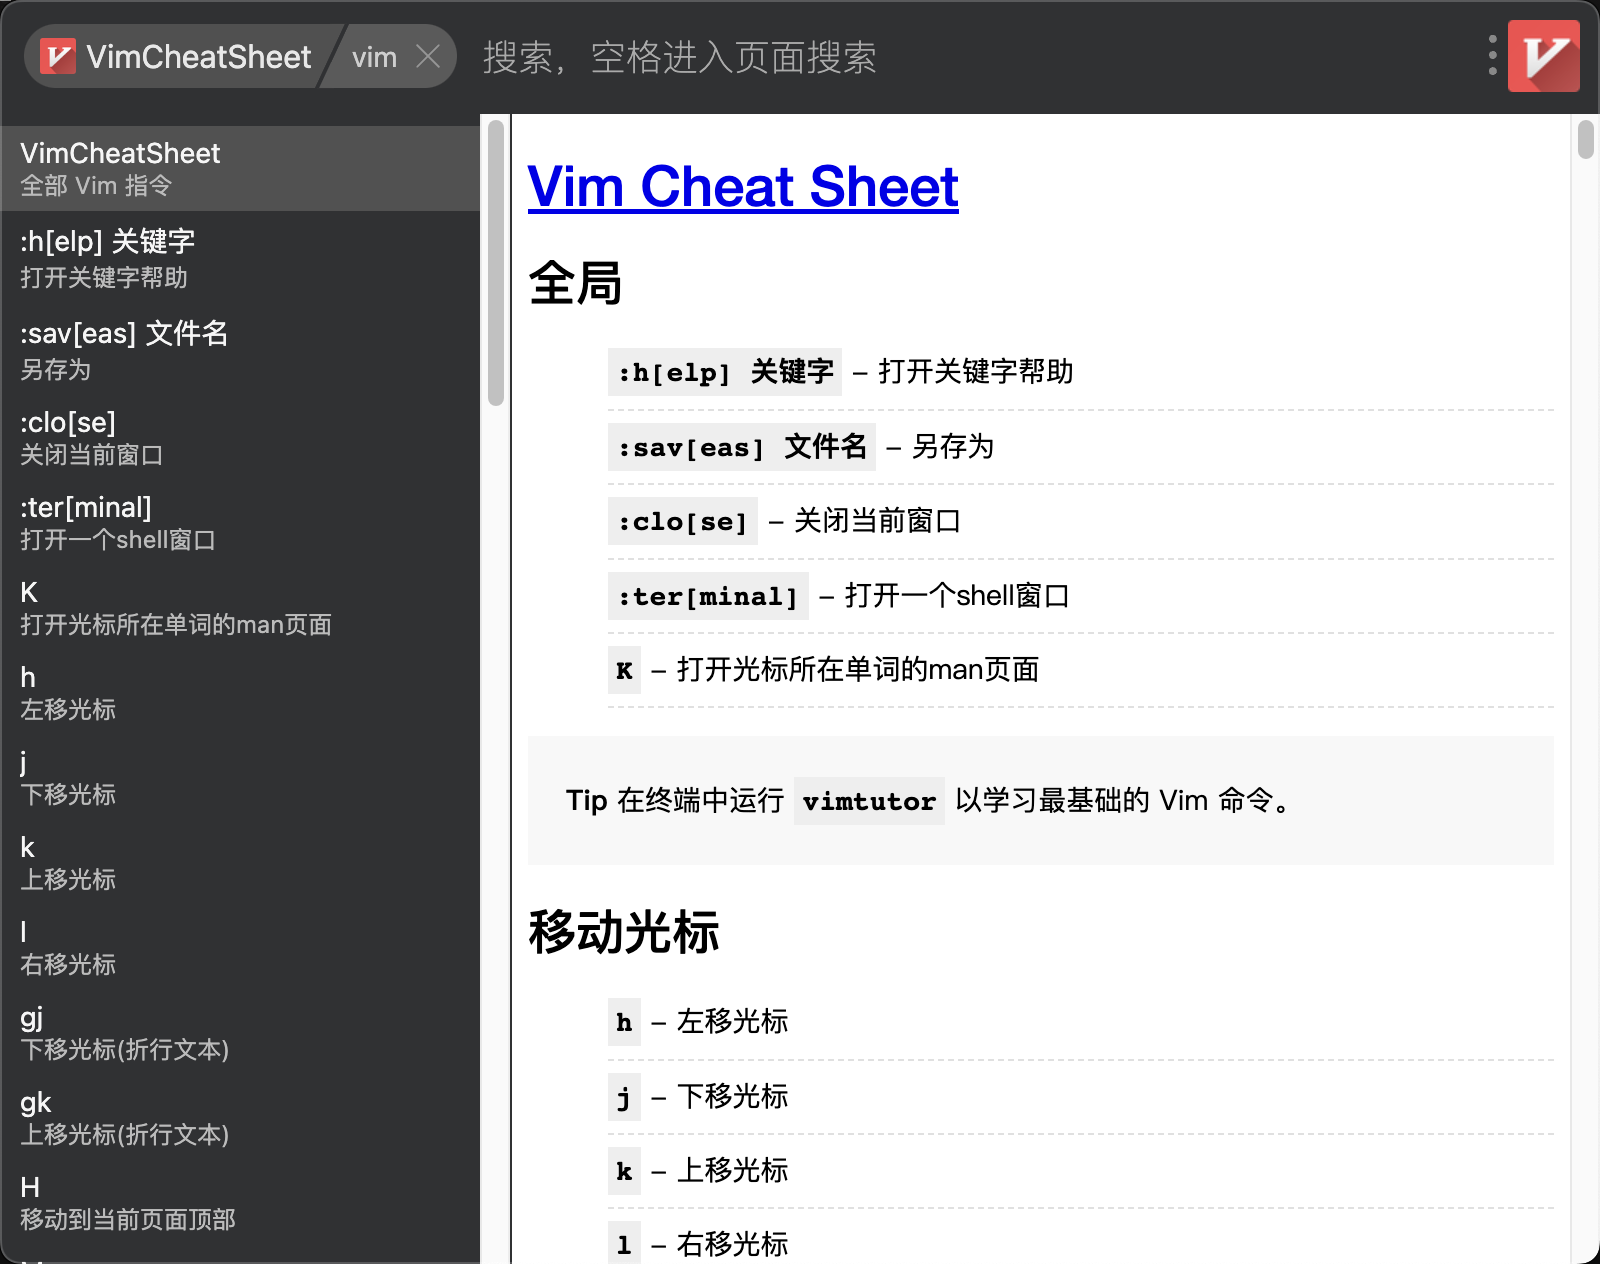
Task: Close the vim plugin tag
Action: [428, 56]
